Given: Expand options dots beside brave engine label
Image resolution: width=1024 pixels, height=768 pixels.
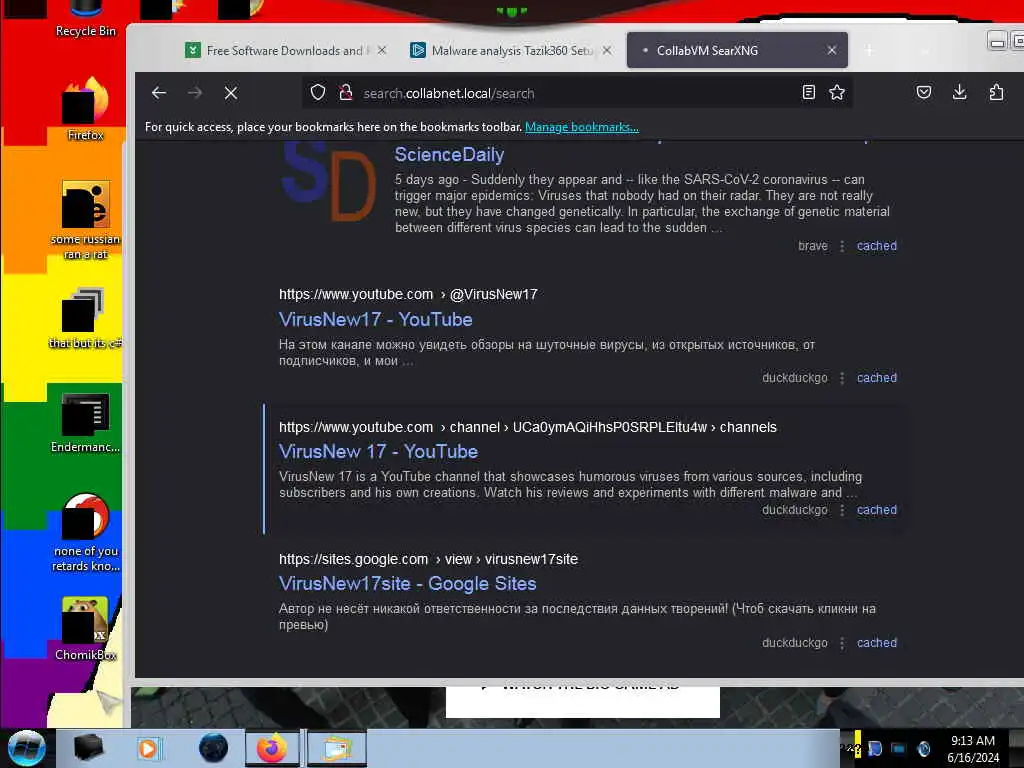Looking at the screenshot, I should (x=842, y=246).
